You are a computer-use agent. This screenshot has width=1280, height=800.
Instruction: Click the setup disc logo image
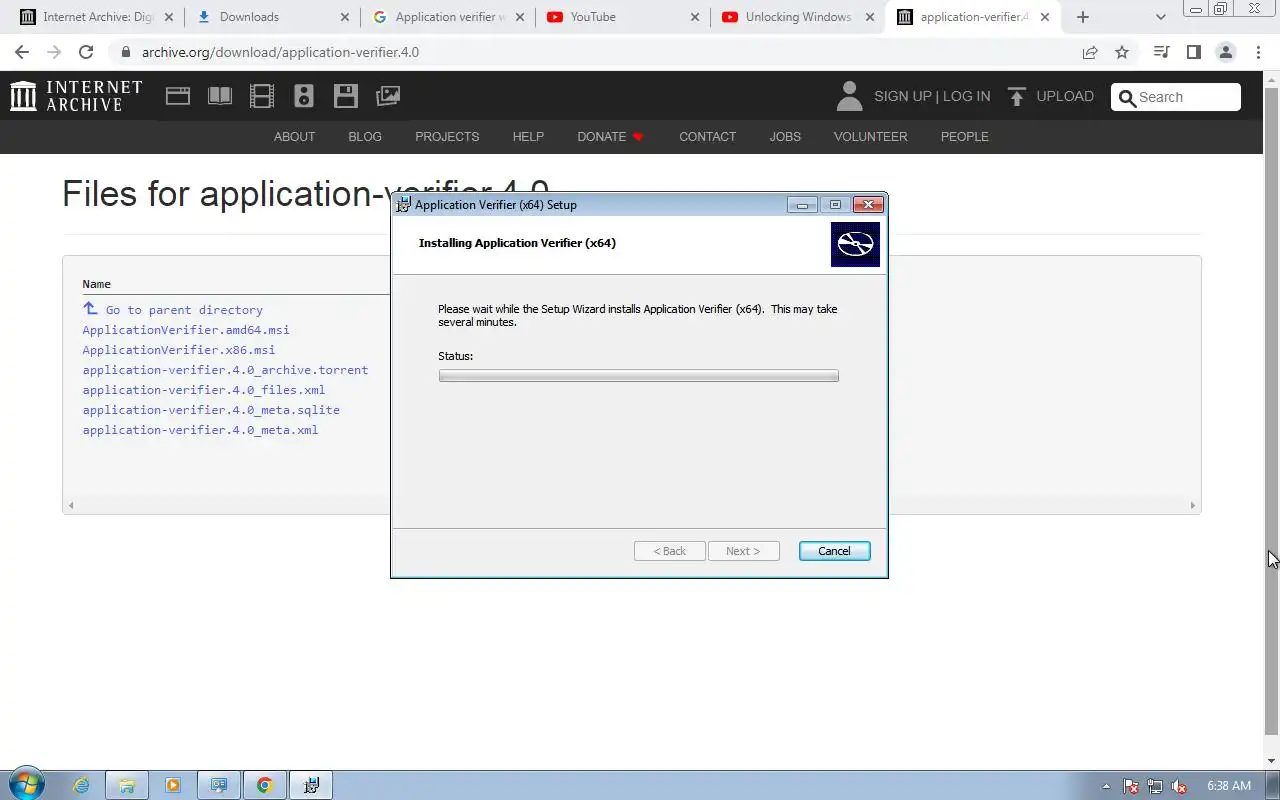tap(855, 244)
